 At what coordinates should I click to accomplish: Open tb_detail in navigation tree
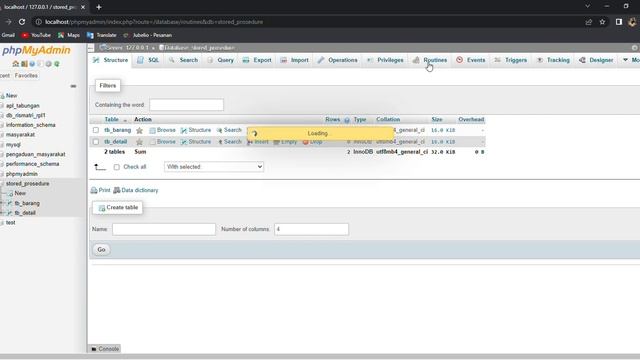(25, 213)
